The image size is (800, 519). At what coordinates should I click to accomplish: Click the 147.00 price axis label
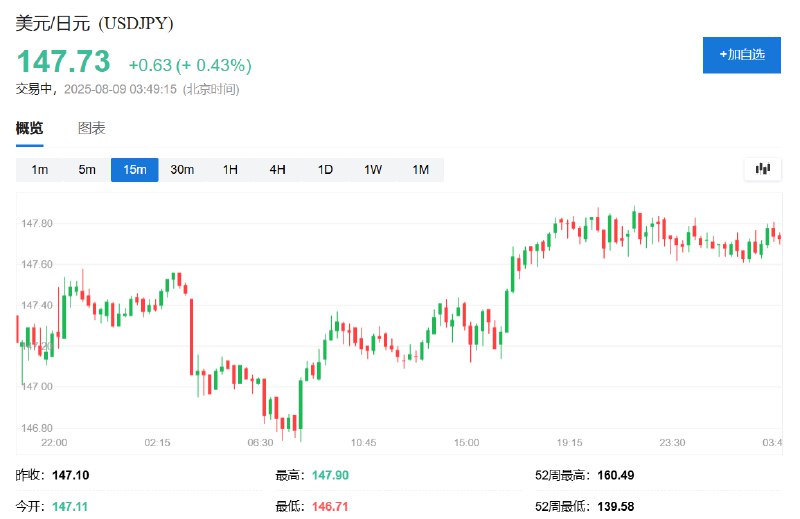pos(37,386)
